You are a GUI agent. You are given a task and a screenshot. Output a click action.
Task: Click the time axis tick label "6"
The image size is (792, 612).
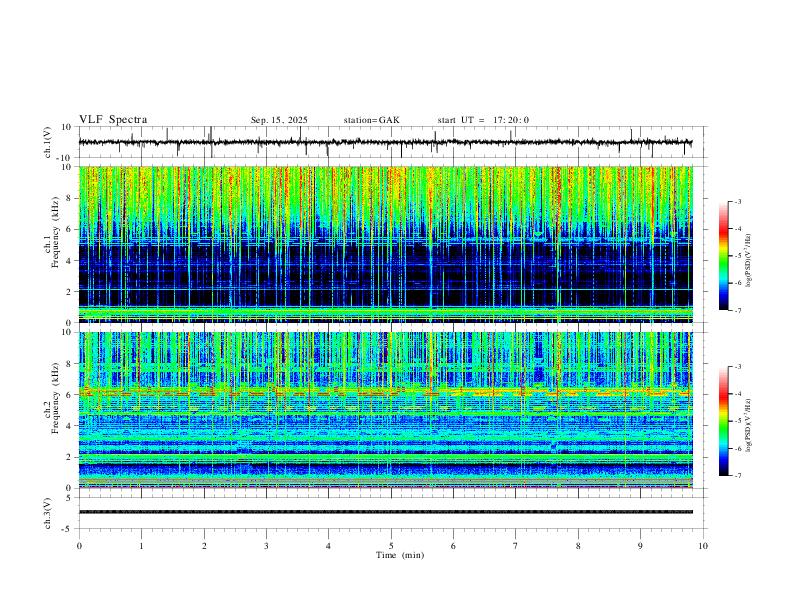[453, 546]
